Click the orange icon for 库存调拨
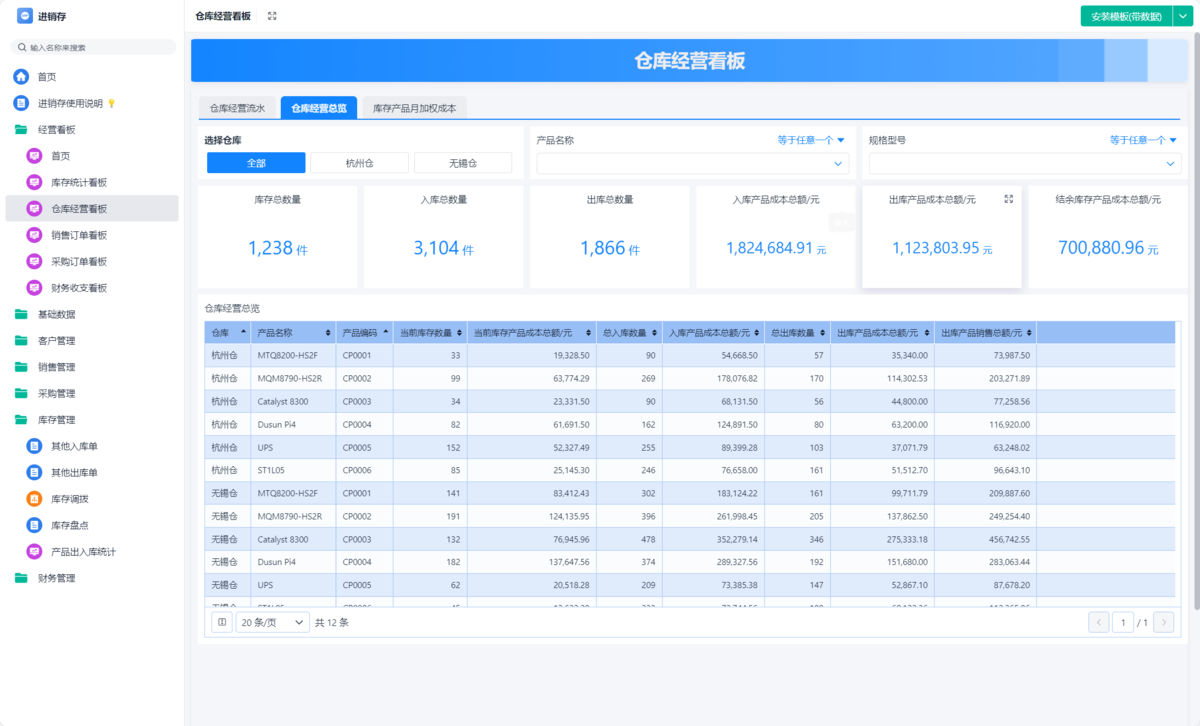 pyautogui.click(x=34, y=499)
